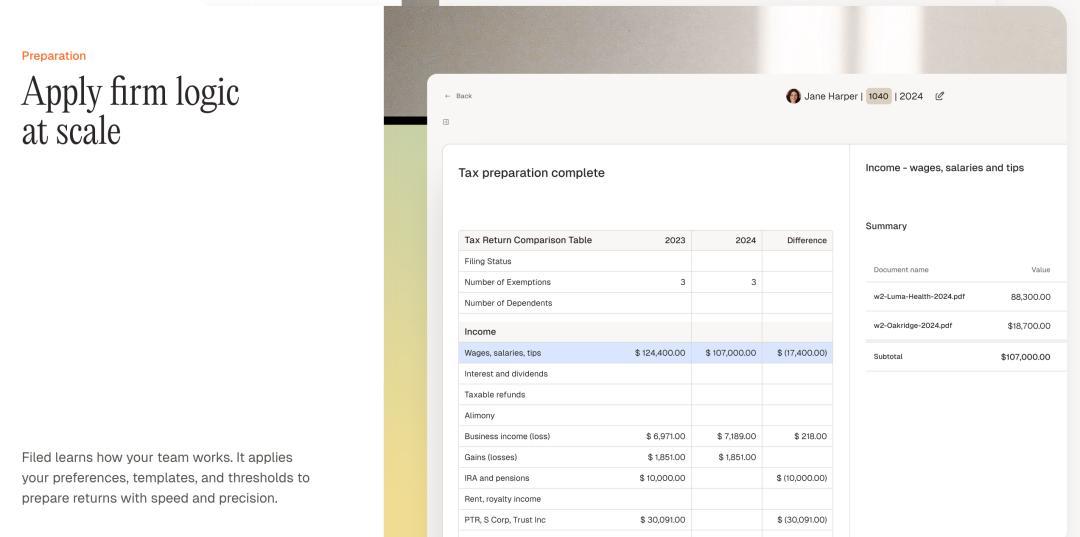The height and width of the screenshot is (537, 1080).
Task: Click the PTR, S Corp, Trust Inc row
Action: [505, 520]
